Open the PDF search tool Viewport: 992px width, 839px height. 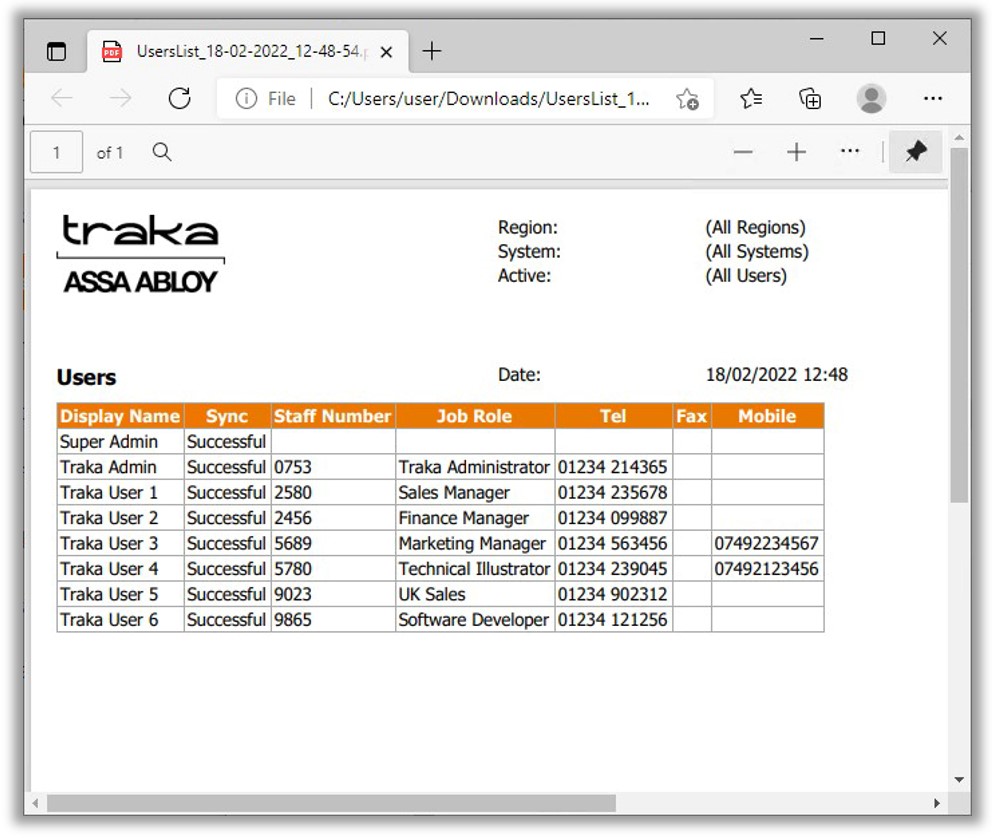point(162,152)
